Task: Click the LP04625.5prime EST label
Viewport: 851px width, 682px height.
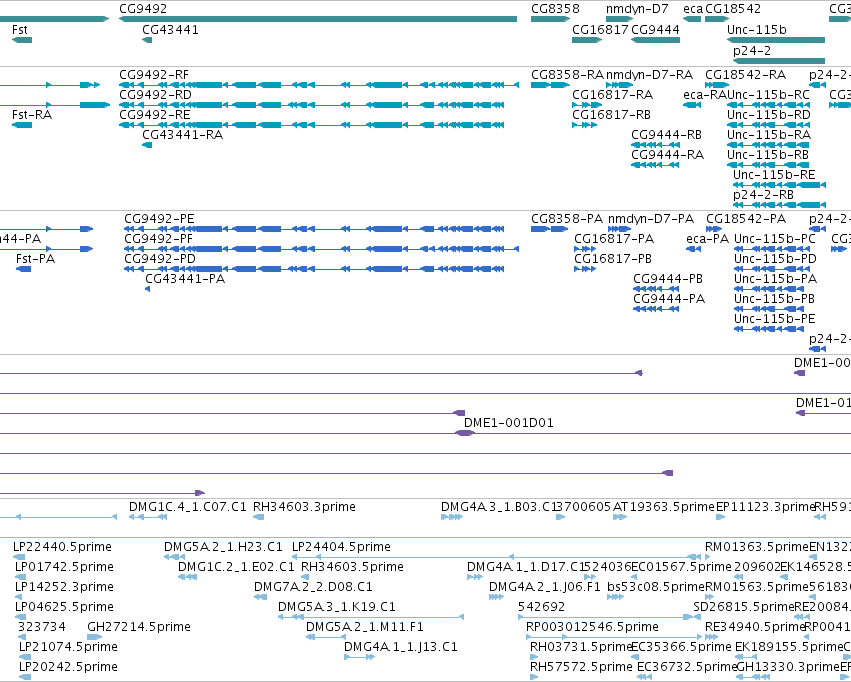Action: (x=65, y=607)
